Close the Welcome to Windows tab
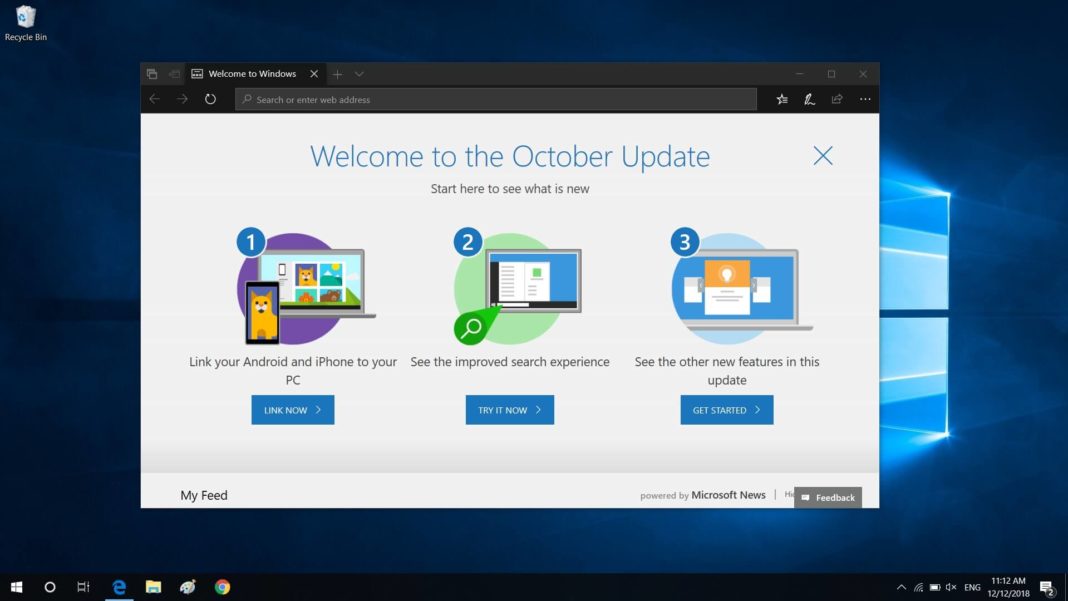 click(x=314, y=74)
